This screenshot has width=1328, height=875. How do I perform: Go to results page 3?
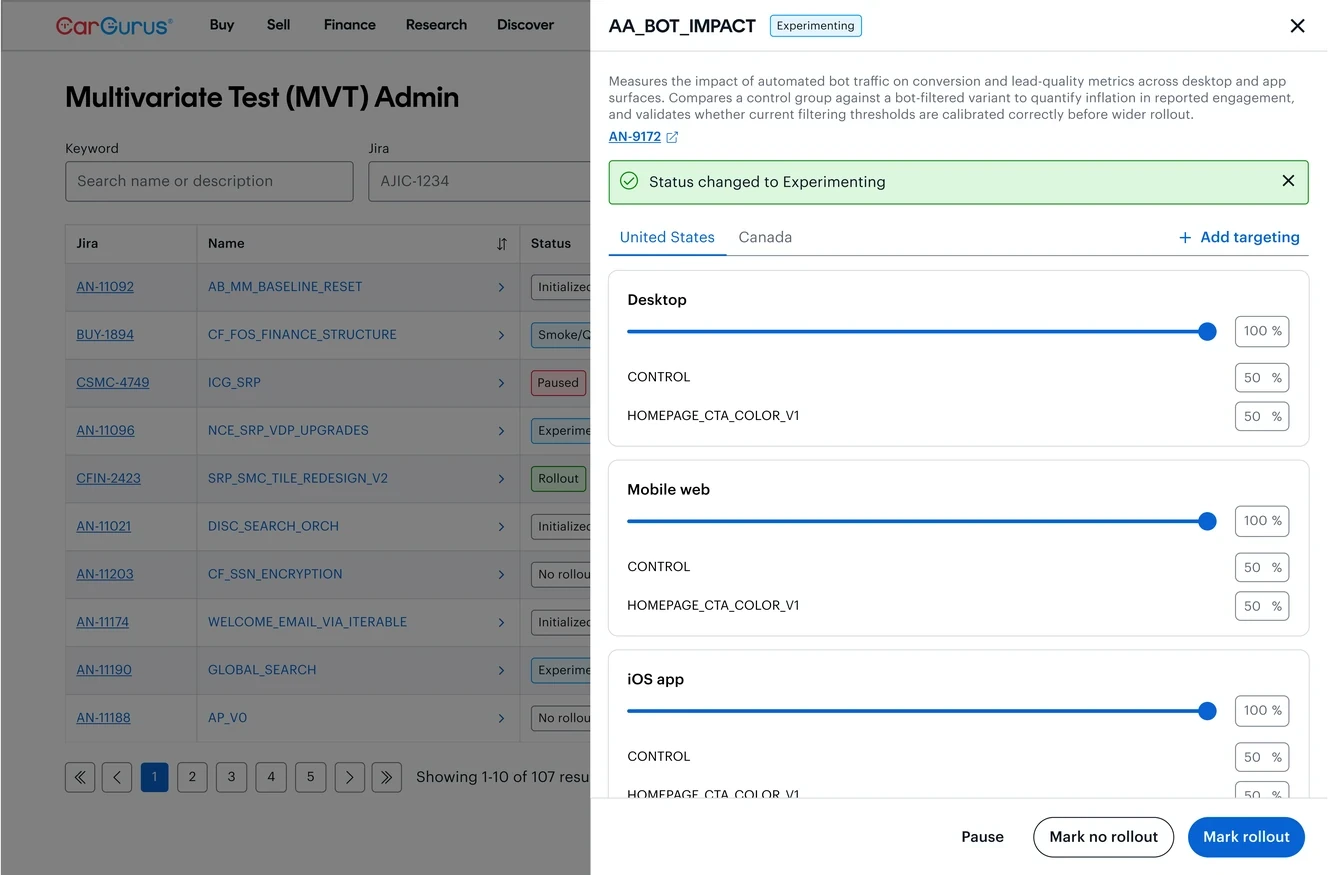pyautogui.click(x=231, y=777)
